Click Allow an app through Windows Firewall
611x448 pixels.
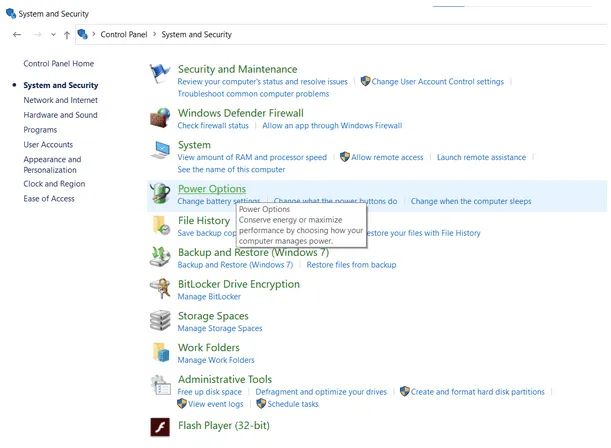(x=332, y=126)
